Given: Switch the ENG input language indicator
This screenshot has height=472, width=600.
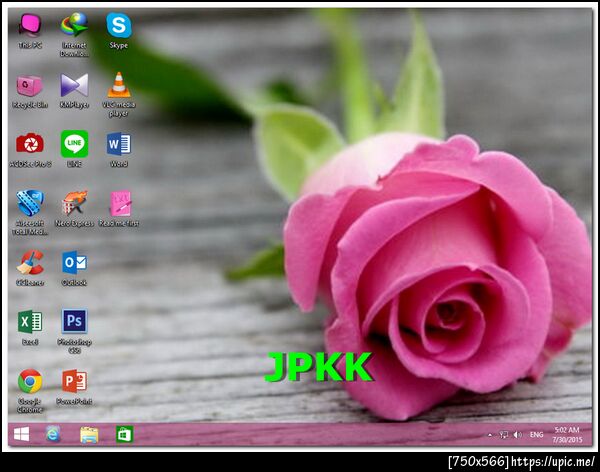Looking at the screenshot, I should pos(536,435).
